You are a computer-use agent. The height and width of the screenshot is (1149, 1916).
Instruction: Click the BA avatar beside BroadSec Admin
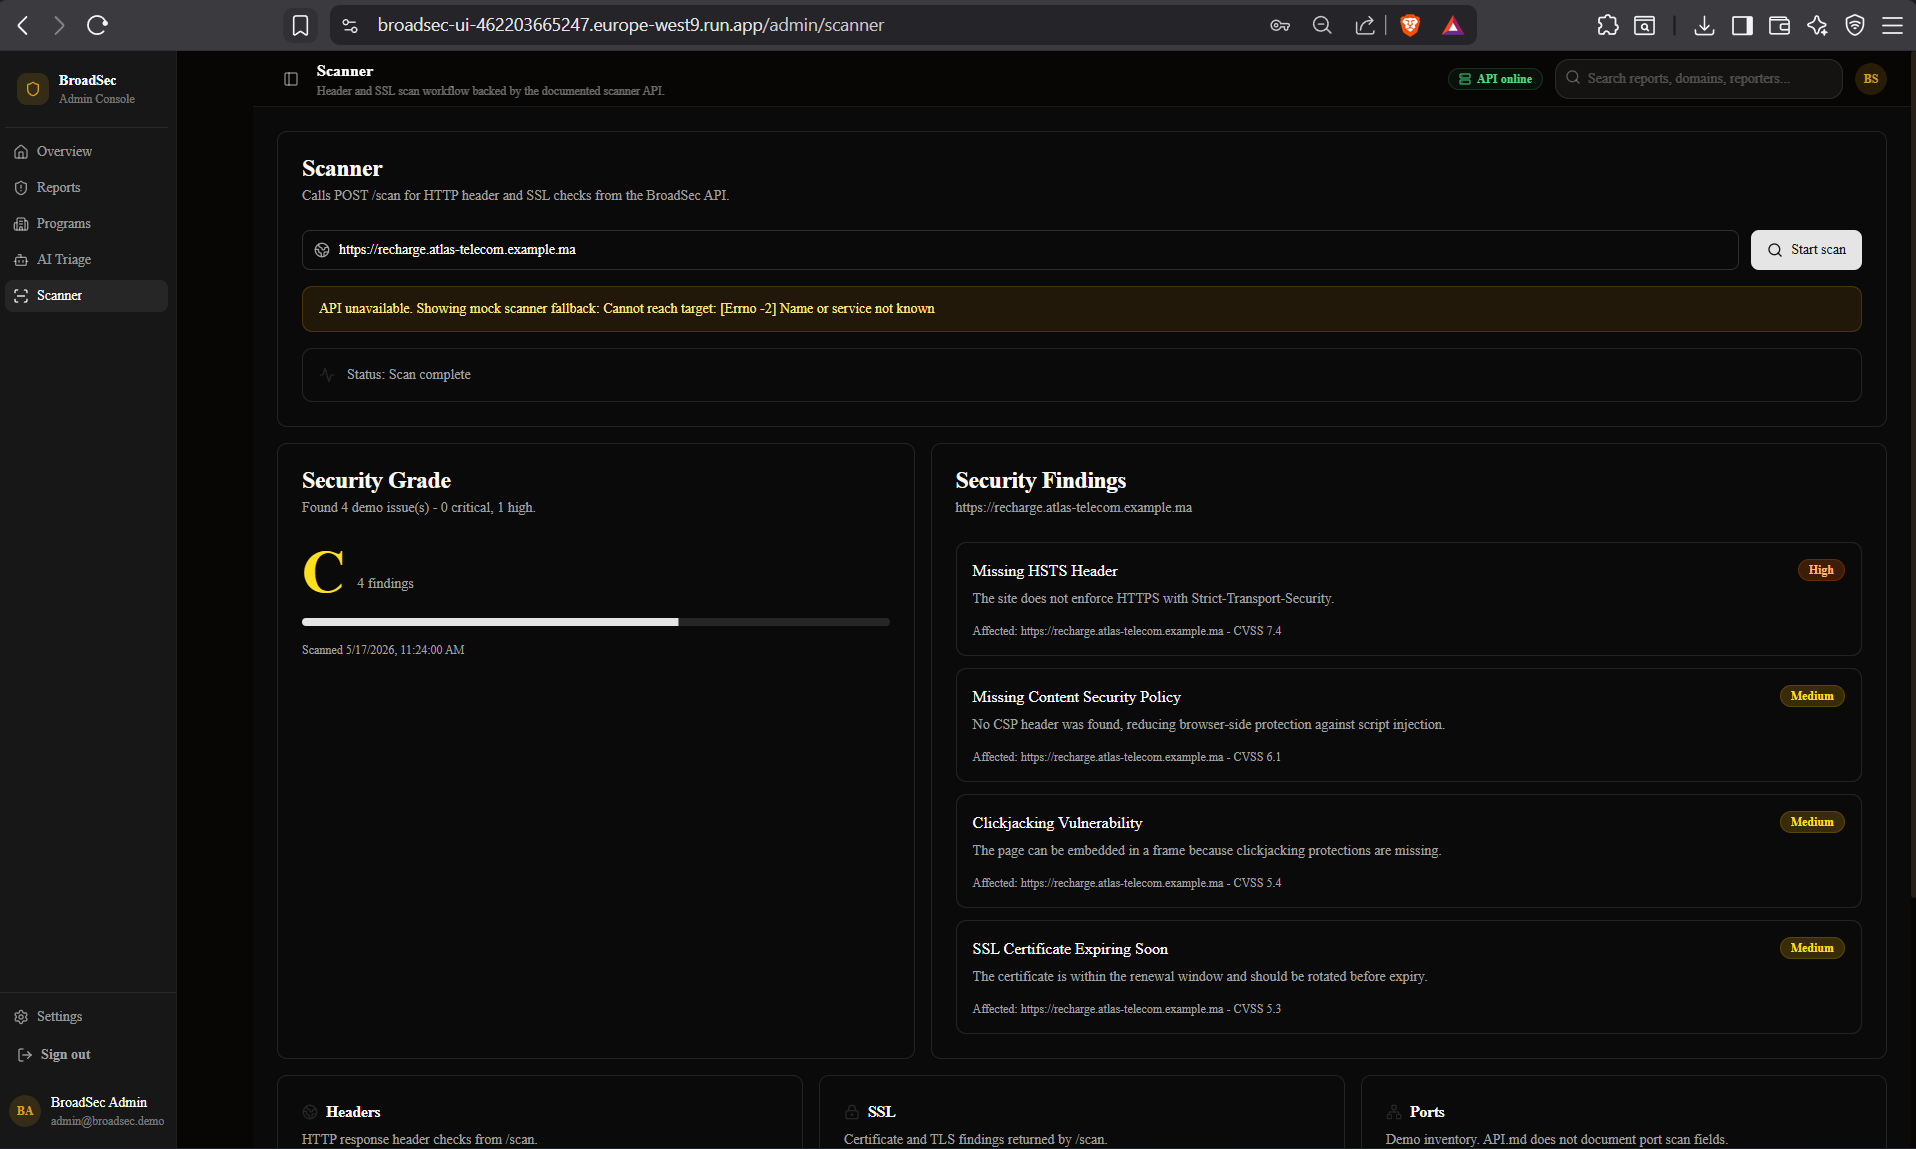pos(25,1110)
